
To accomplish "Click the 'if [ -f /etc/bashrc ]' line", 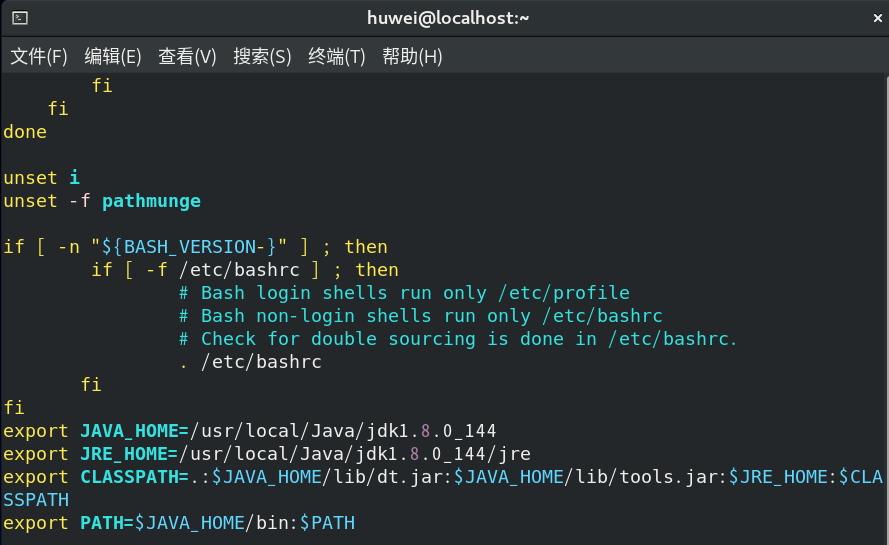I will (x=245, y=270).
